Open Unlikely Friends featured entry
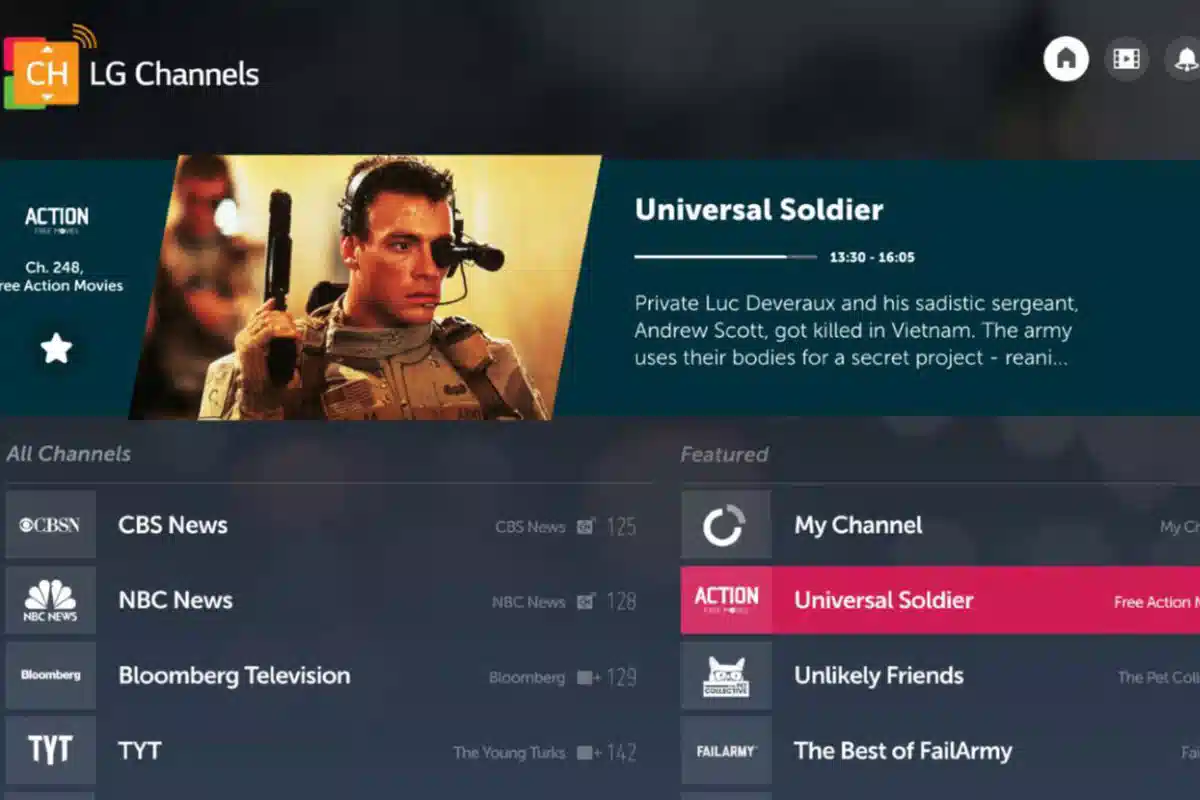The width and height of the screenshot is (1200, 800). [x=940, y=675]
